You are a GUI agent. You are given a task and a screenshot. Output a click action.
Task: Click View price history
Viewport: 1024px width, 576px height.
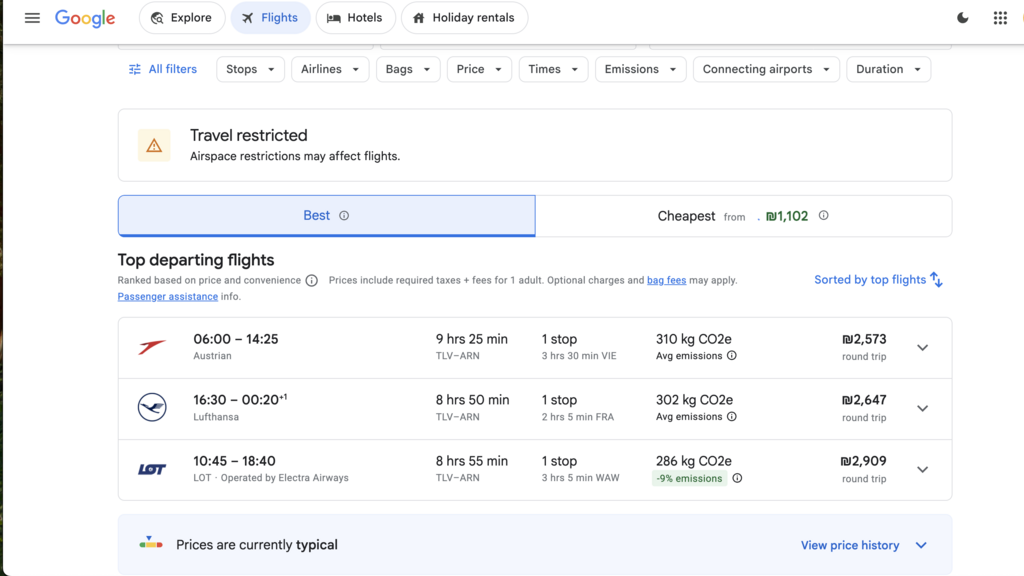pyautogui.click(x=850, y=545)
